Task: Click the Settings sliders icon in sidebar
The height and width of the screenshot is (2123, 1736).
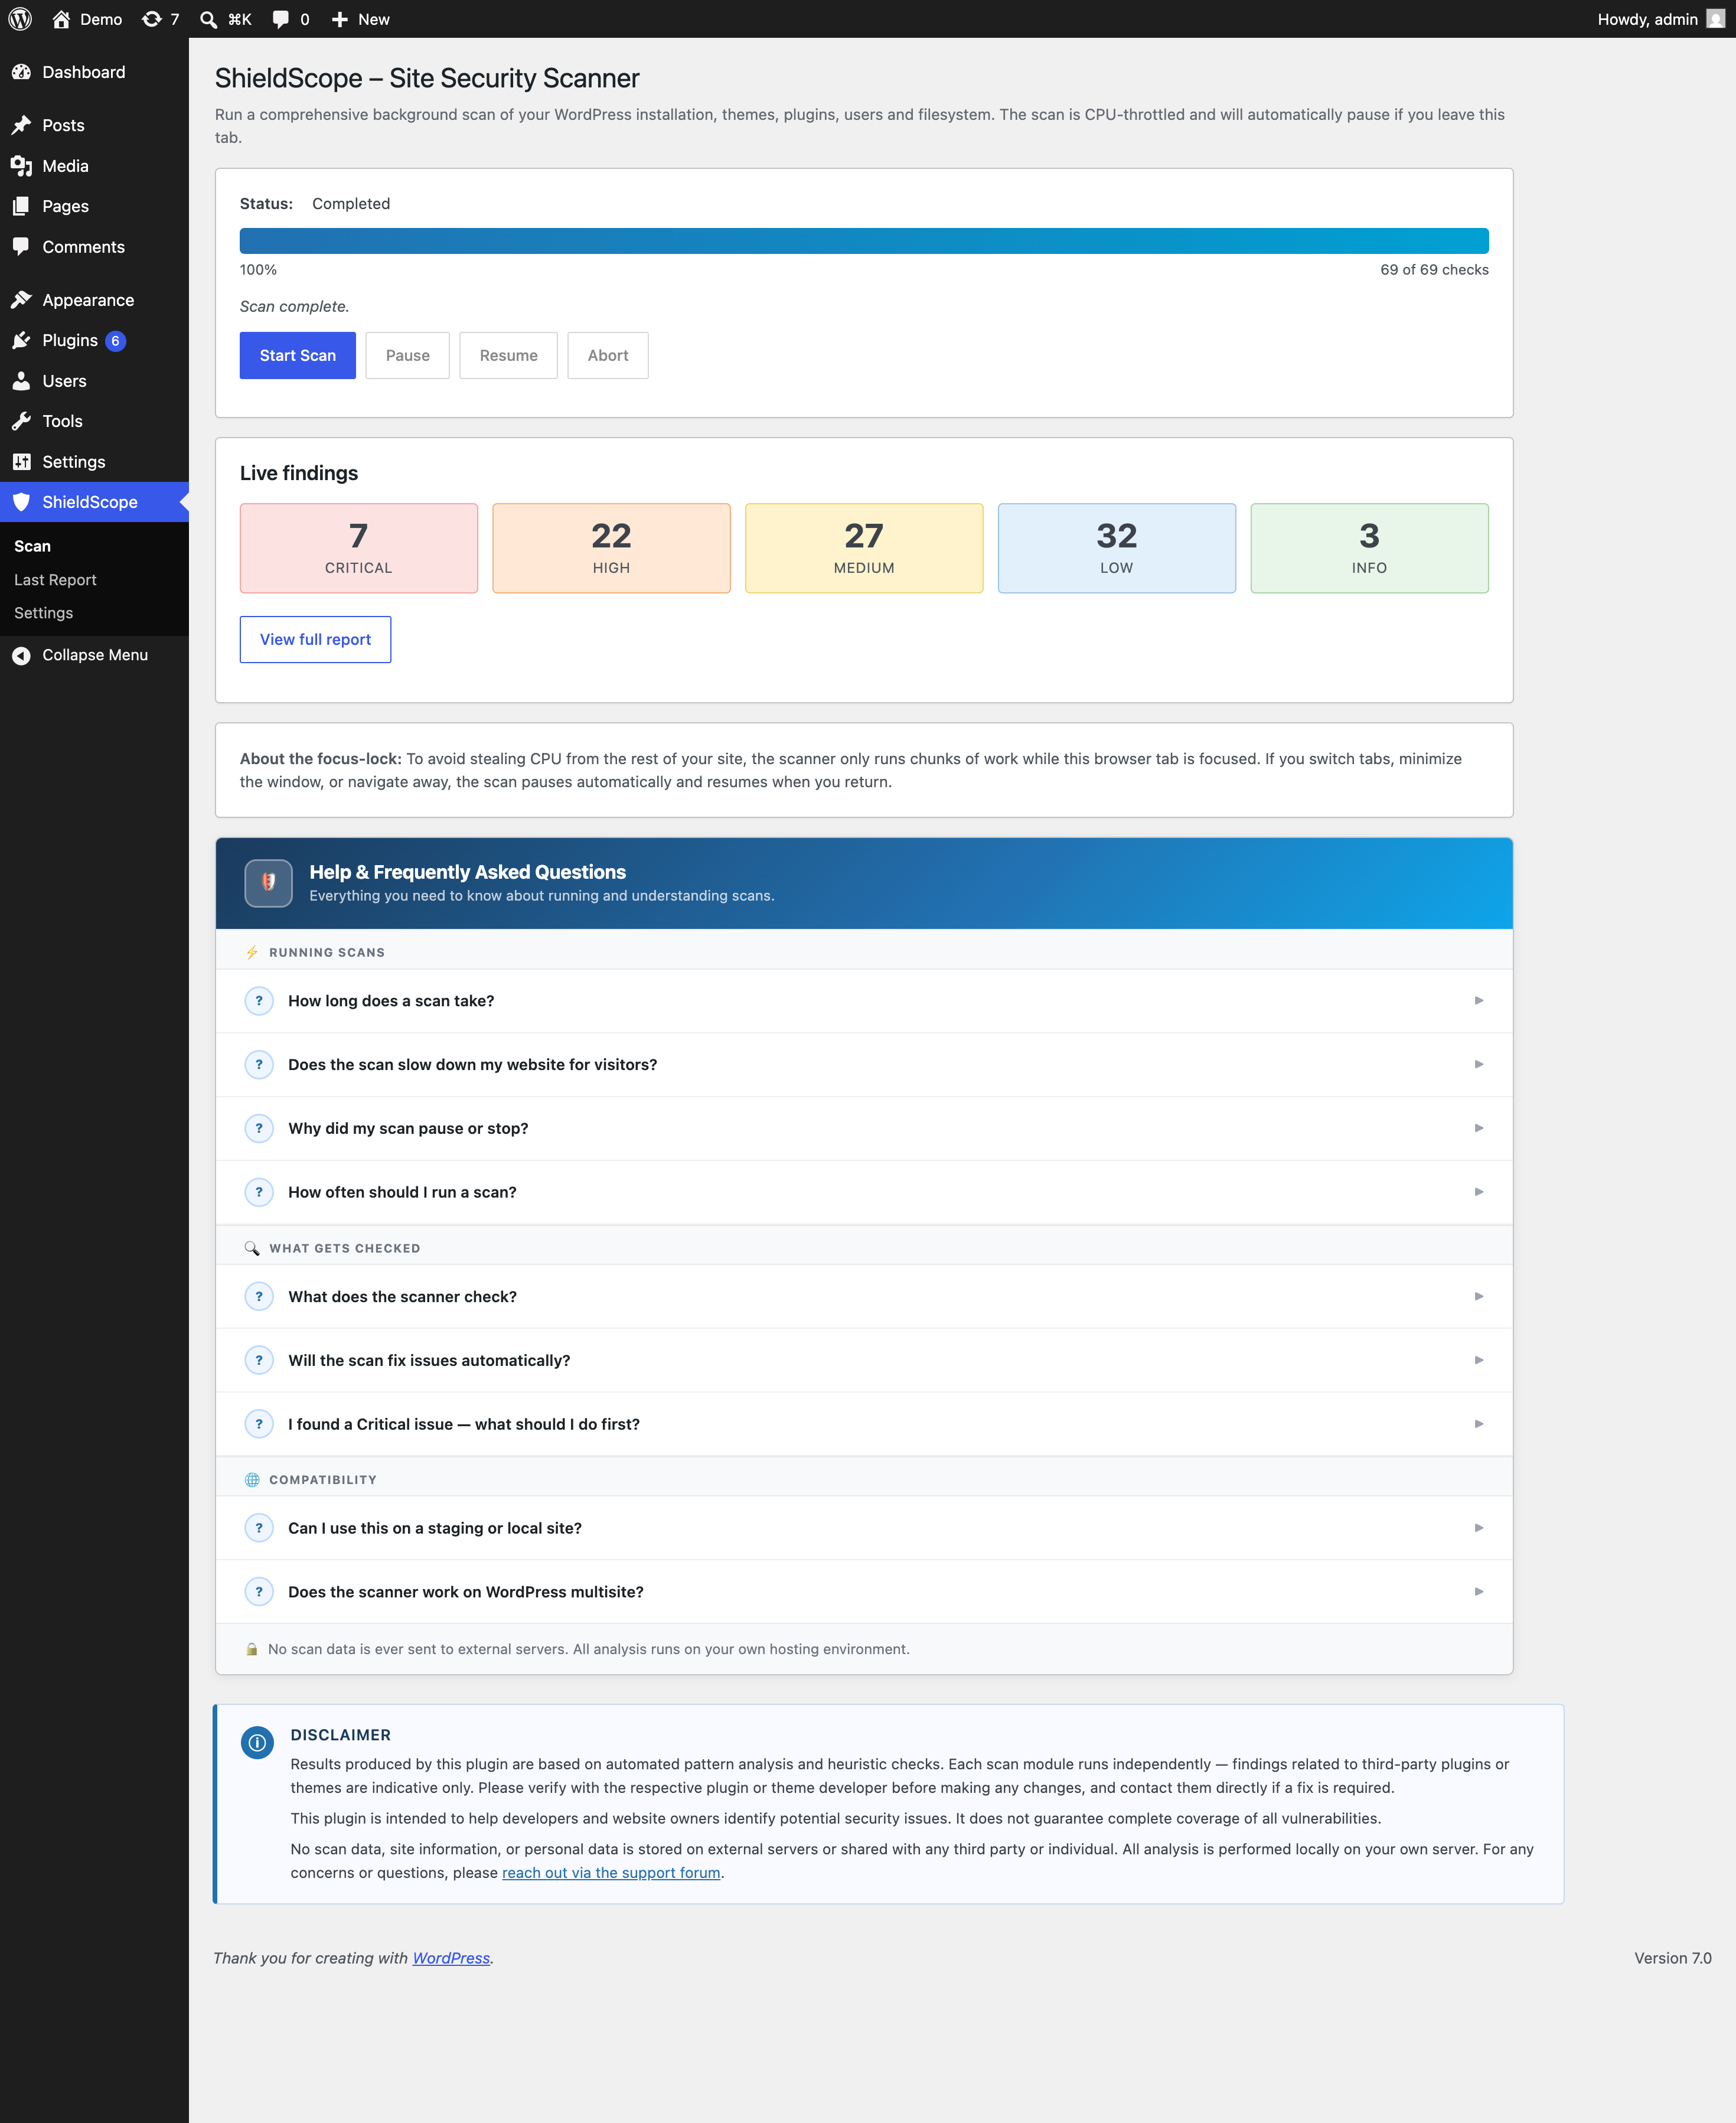Action: point(21,462)
